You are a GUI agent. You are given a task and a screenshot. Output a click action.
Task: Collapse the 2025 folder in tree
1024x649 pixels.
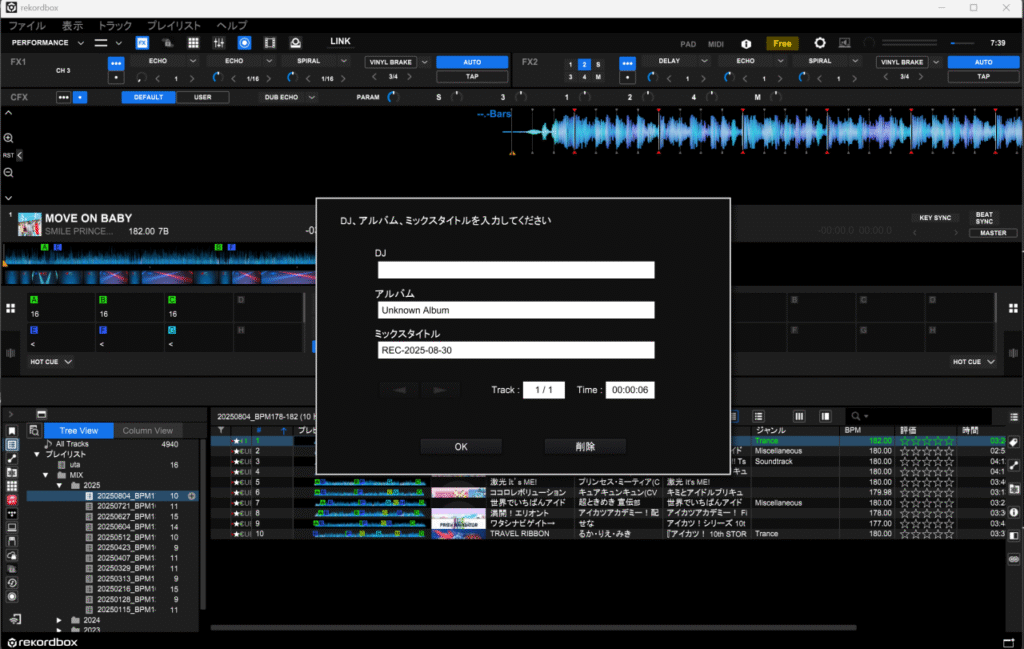(x=59, y=486)
